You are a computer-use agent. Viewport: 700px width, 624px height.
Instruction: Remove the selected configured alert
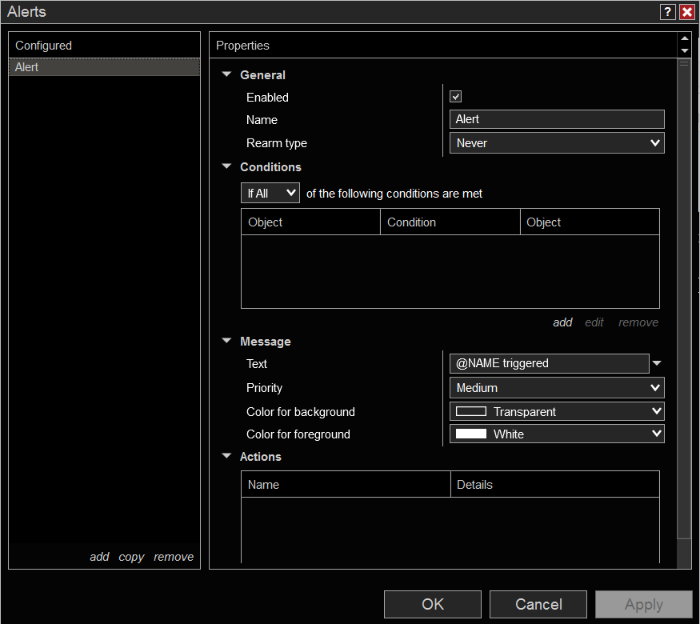(x=174, y=557)
